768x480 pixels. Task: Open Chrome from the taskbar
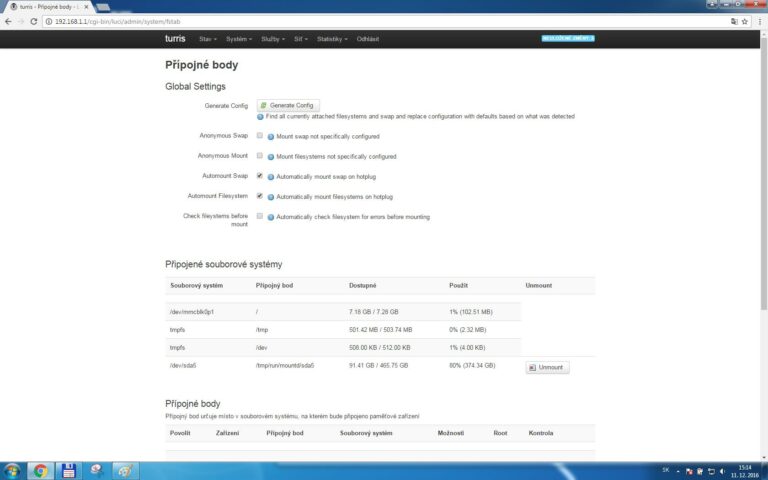(x=40, y=471)
